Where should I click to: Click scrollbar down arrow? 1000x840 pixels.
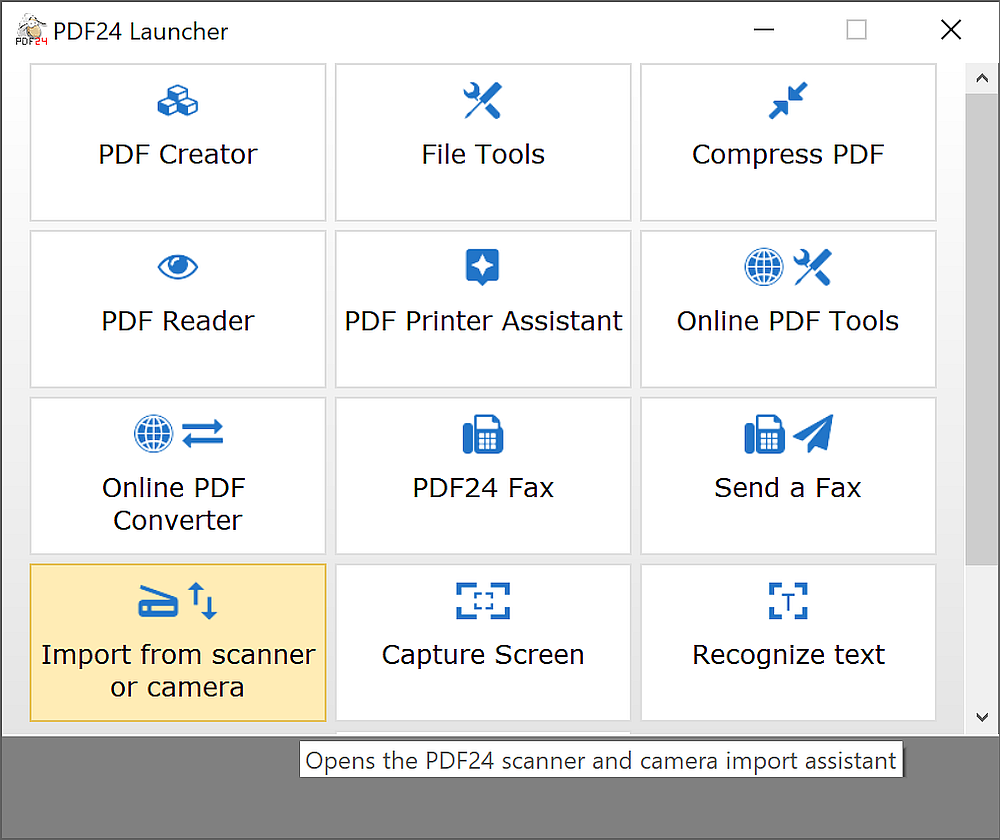pos(982,718)
